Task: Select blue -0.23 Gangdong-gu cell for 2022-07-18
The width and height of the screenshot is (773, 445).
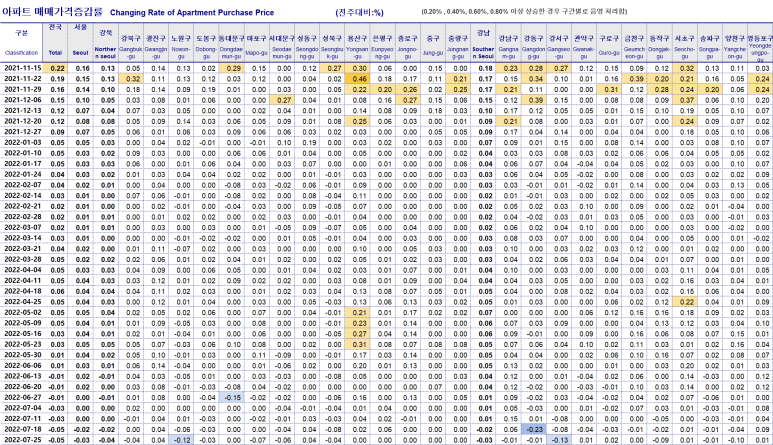Action: click(x=533, y=429)
